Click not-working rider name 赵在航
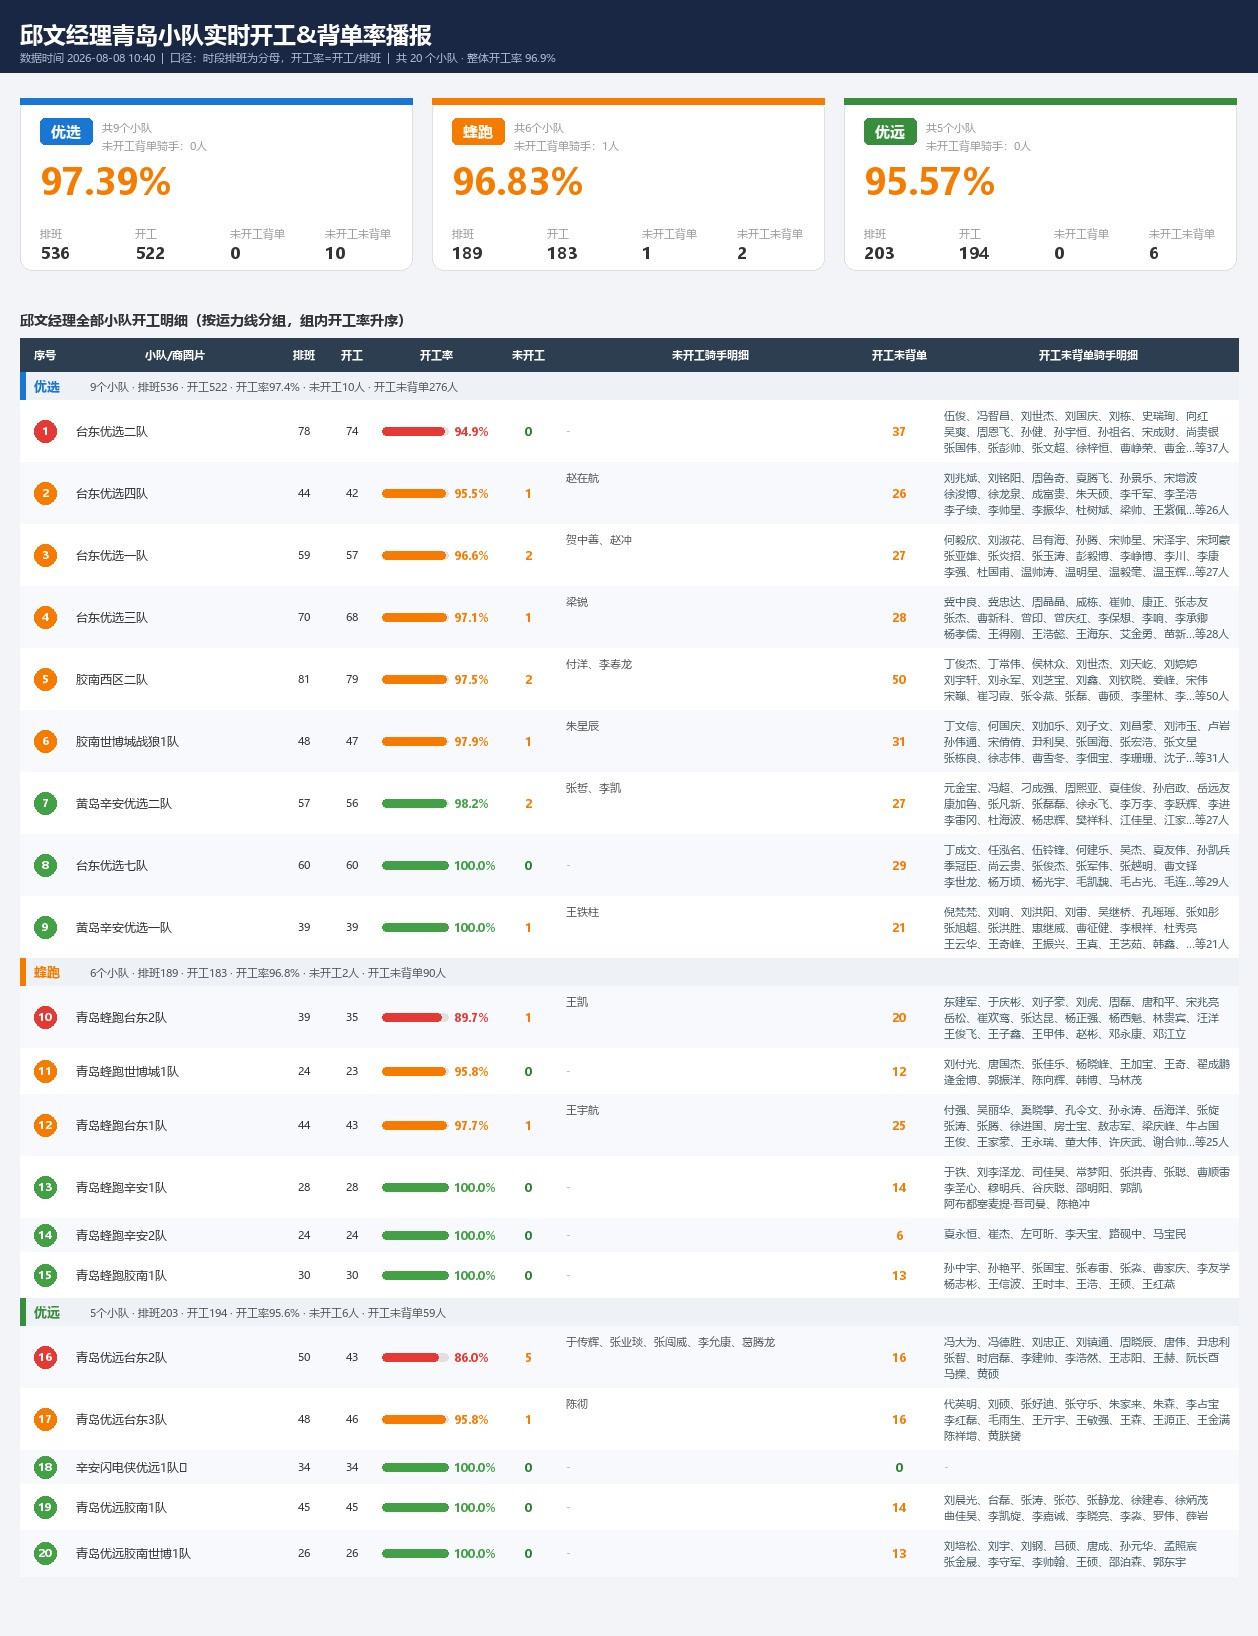The height and width of the screenshot is (1636, 1258). 582,478
